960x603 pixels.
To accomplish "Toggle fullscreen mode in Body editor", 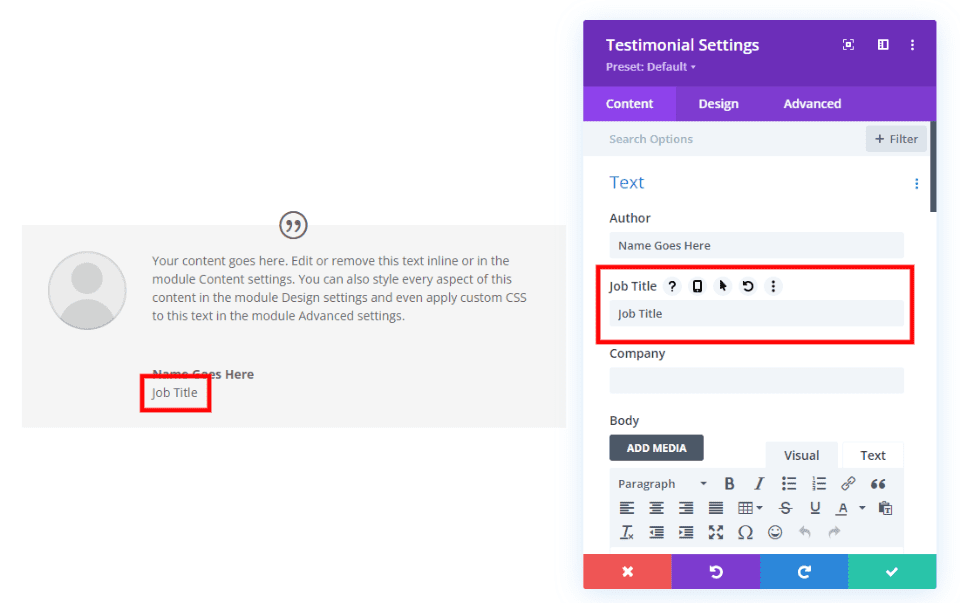I will 716,532.
